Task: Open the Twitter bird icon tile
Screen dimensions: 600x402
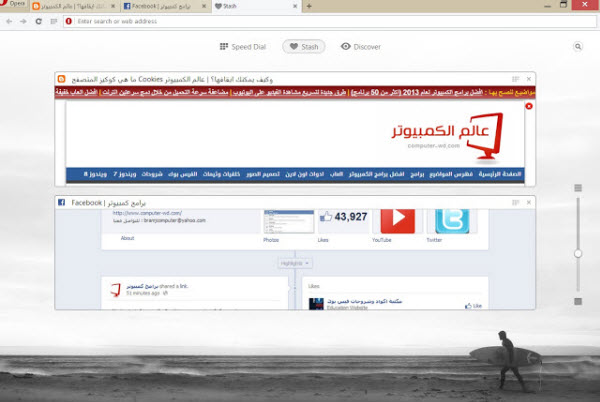Action: (452, 221)
